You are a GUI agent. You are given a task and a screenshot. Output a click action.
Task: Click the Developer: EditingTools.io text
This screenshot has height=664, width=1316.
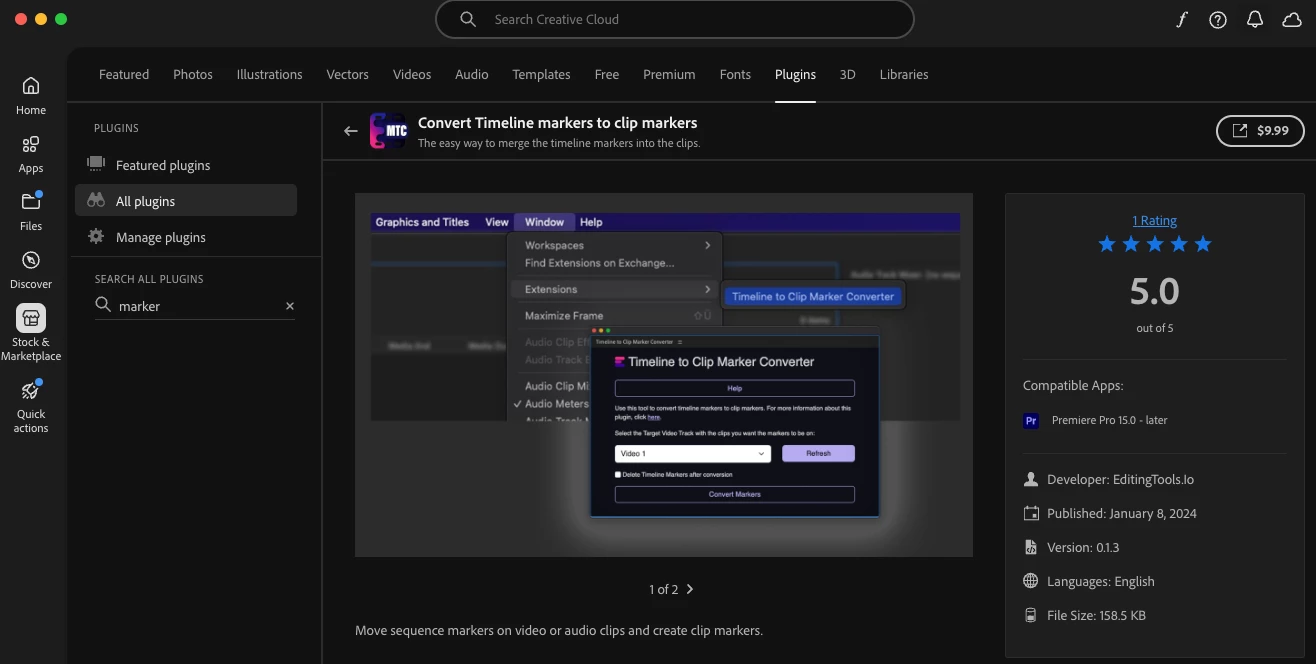[x=1120, y=480]
